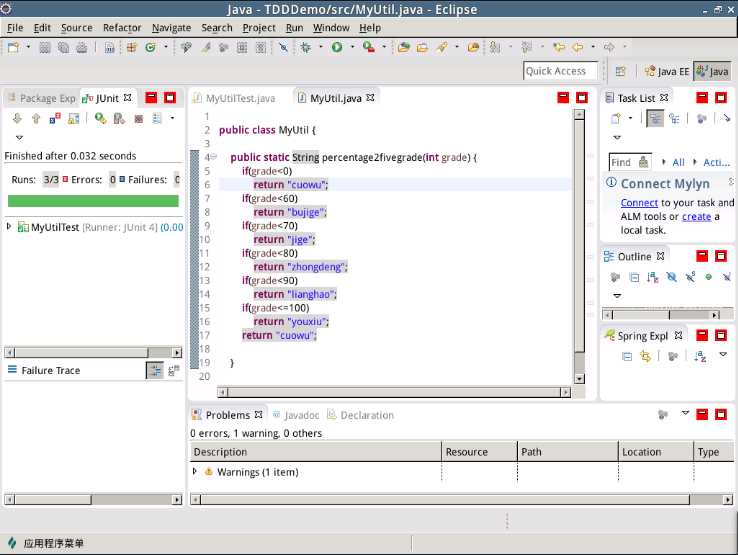Click the Task List Find field
738x555 pixels.
(630, 162)
